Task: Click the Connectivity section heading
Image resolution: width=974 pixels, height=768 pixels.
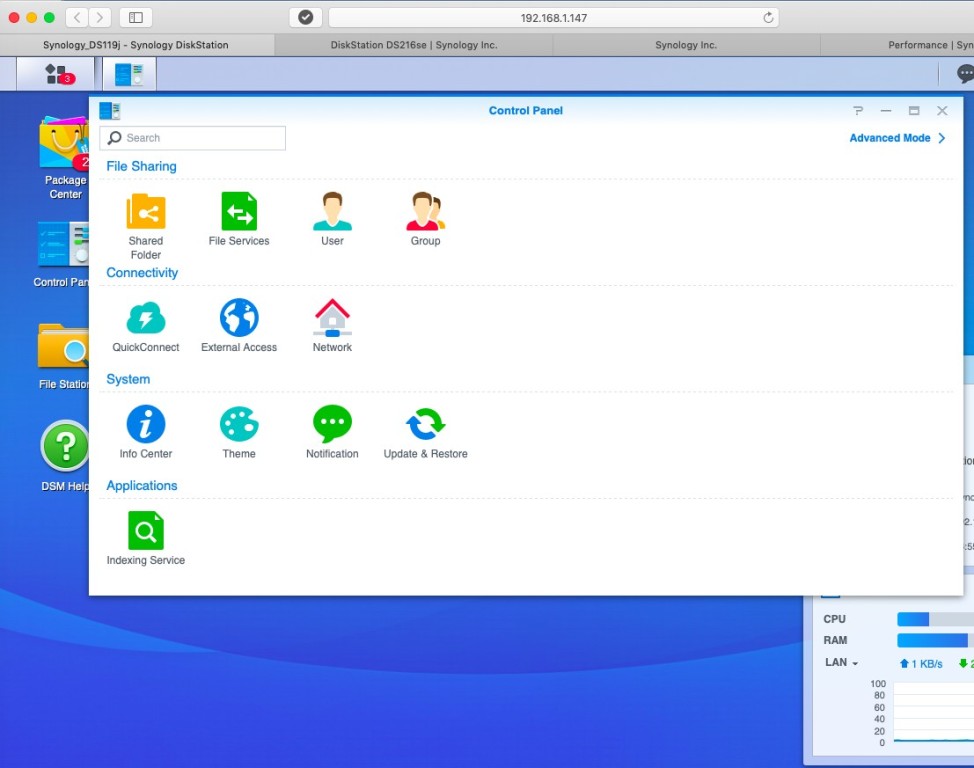Action: (x=142, y=273)
